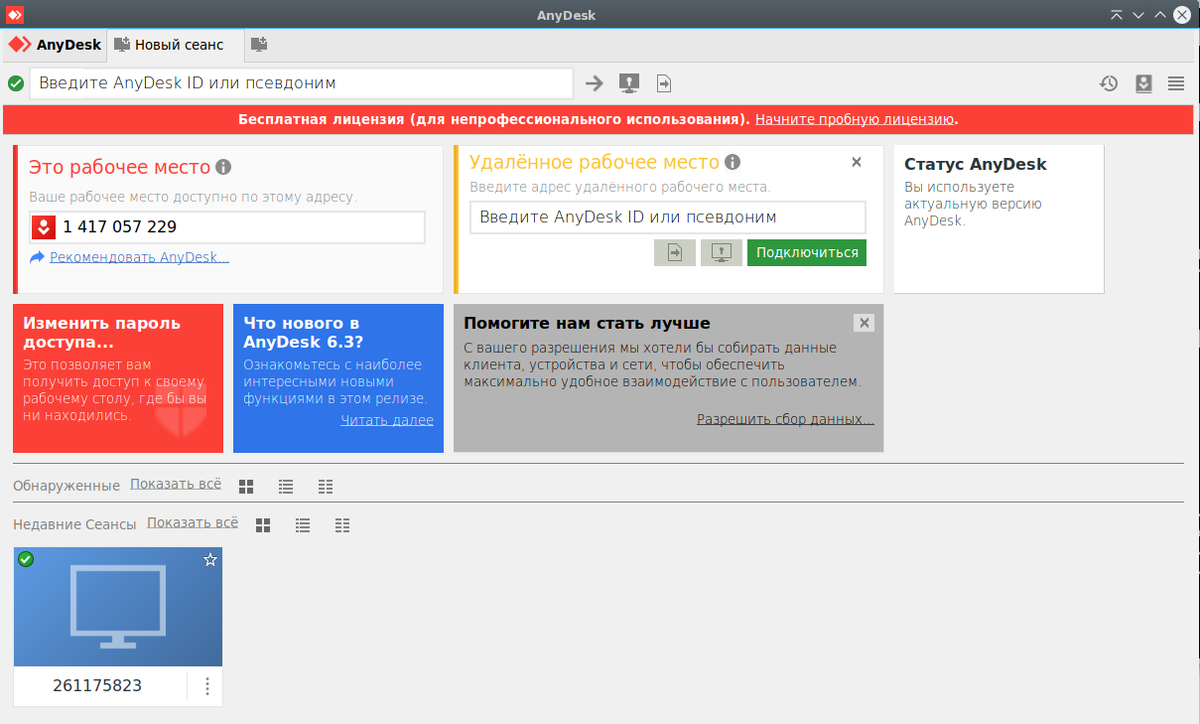Click 'Читать далее' link
The image size is (1200, 724).
[x=387, y=420]
